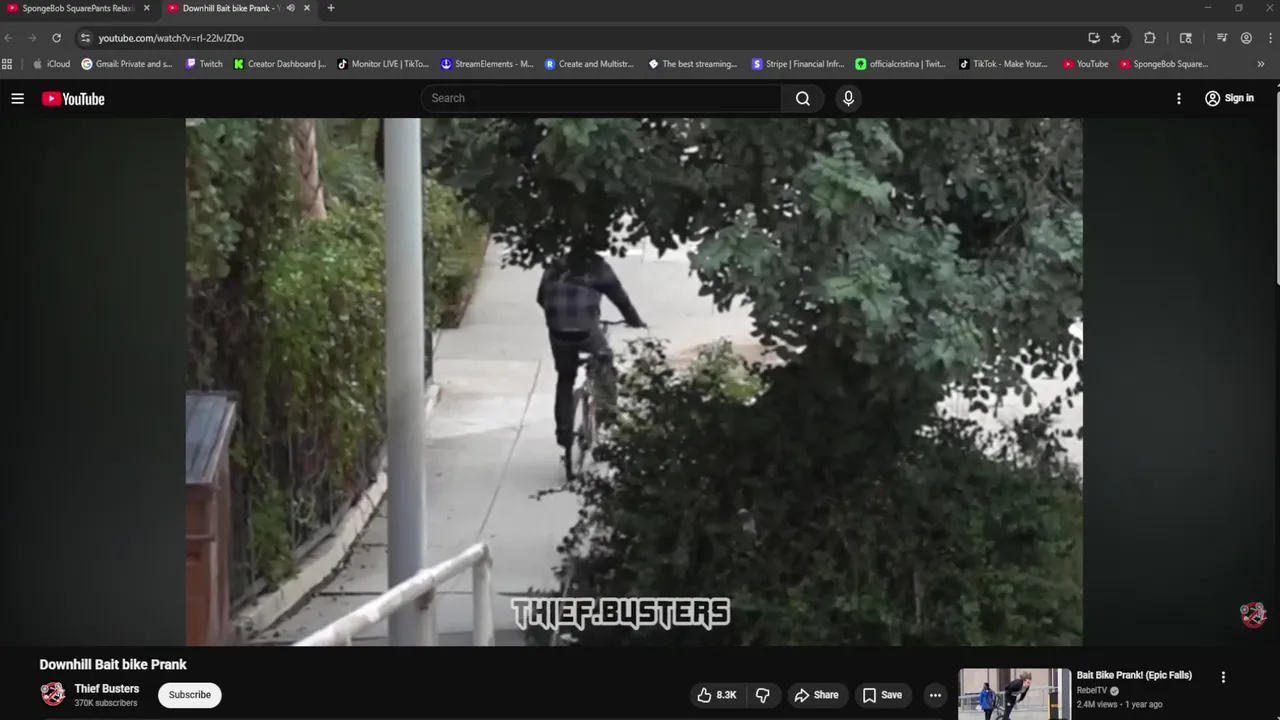
Task: Open the TikTok Make Your bookmark
Action: [x=1003, y=64]
